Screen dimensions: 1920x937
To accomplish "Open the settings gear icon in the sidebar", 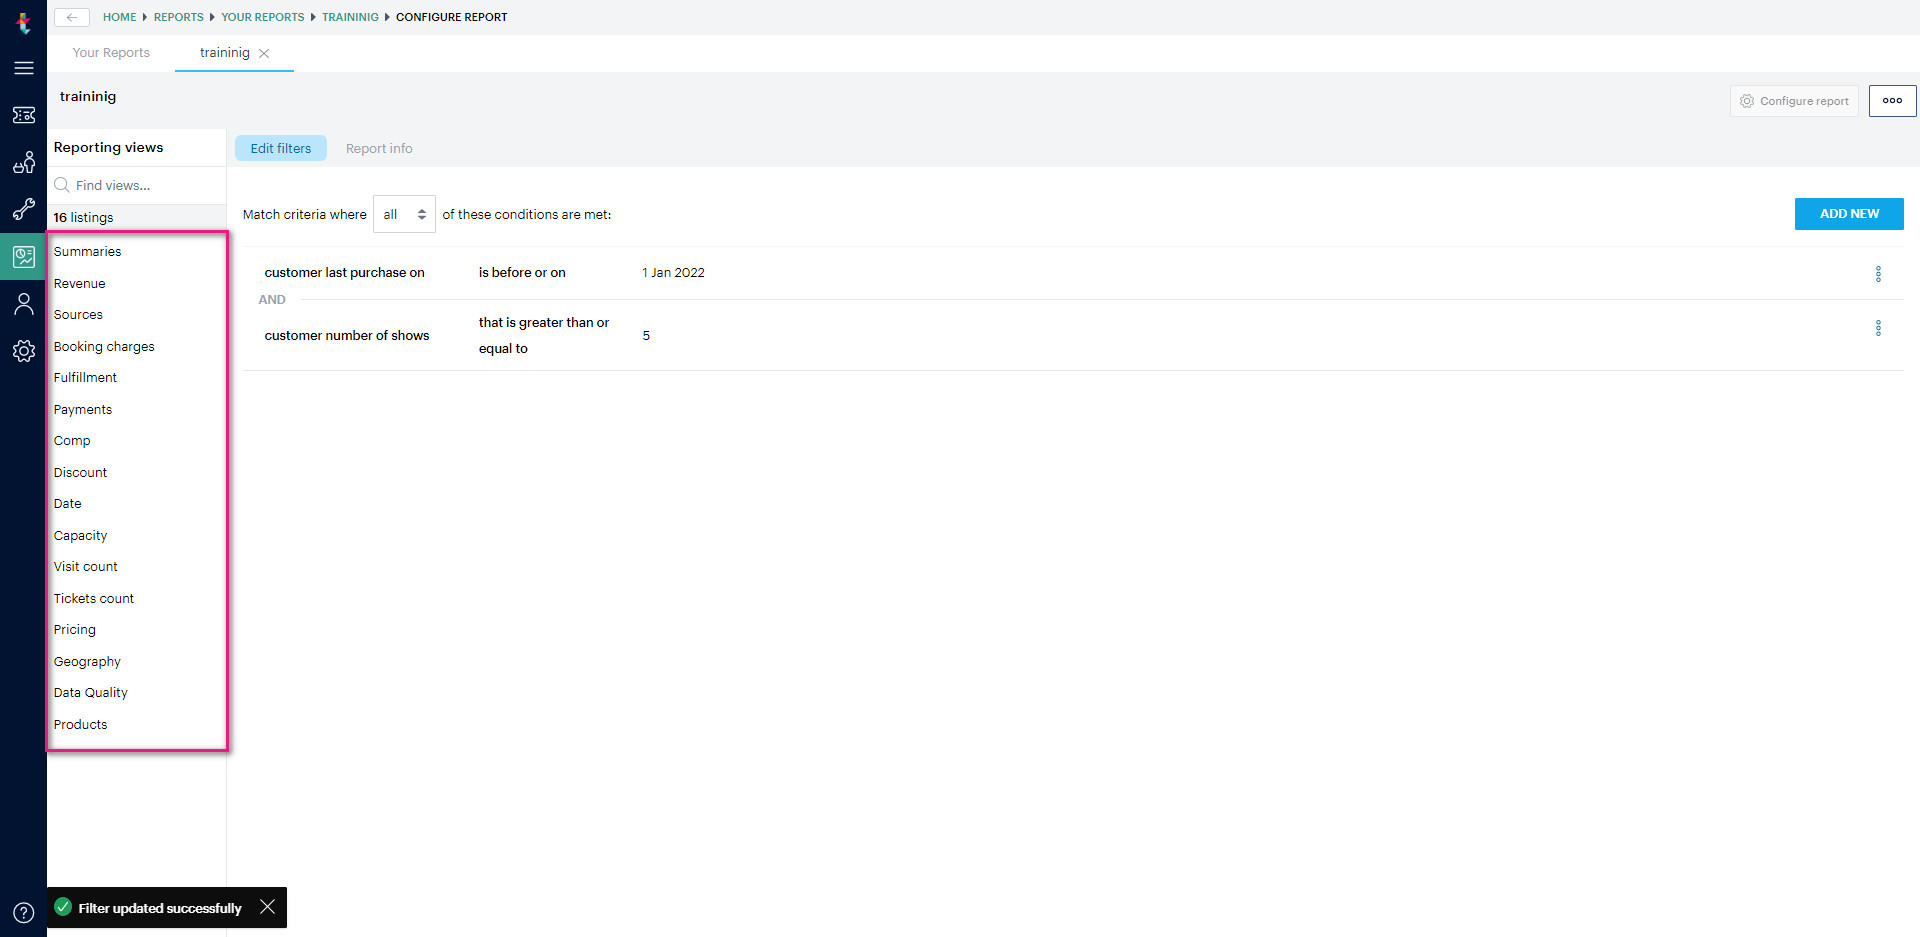I will click(23, 351).
